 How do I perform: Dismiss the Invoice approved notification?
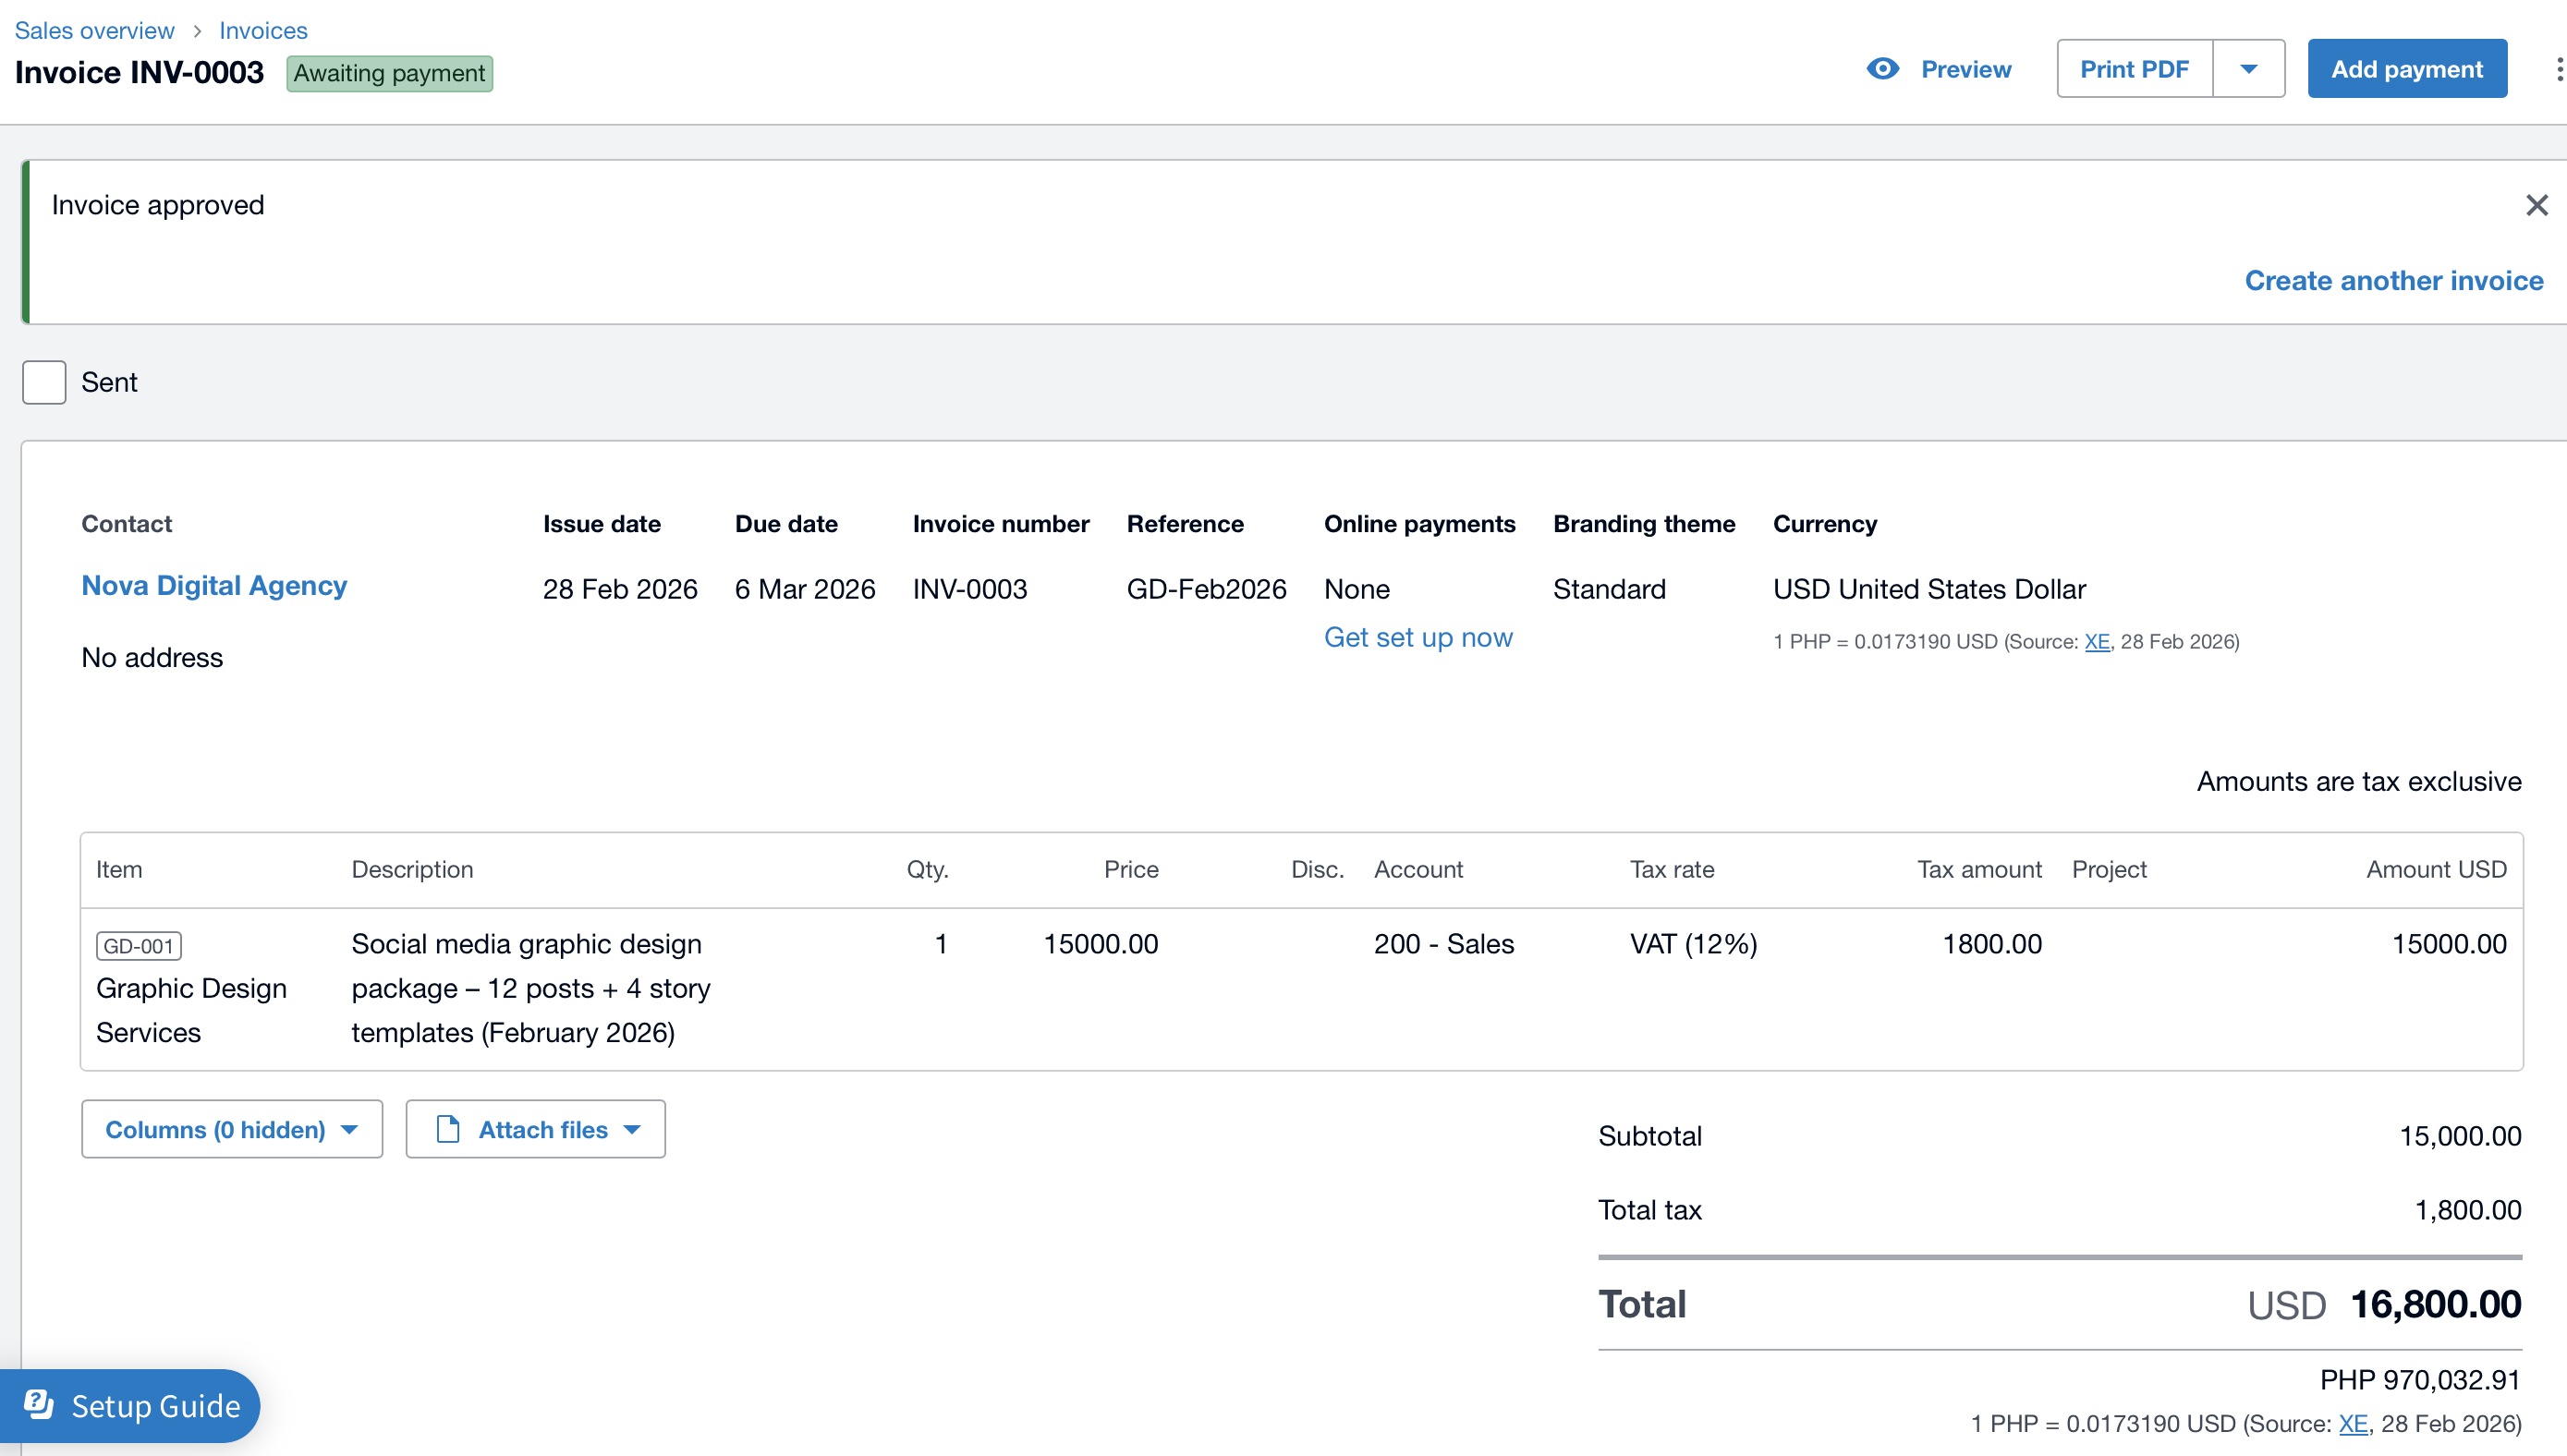point(2536,205)
